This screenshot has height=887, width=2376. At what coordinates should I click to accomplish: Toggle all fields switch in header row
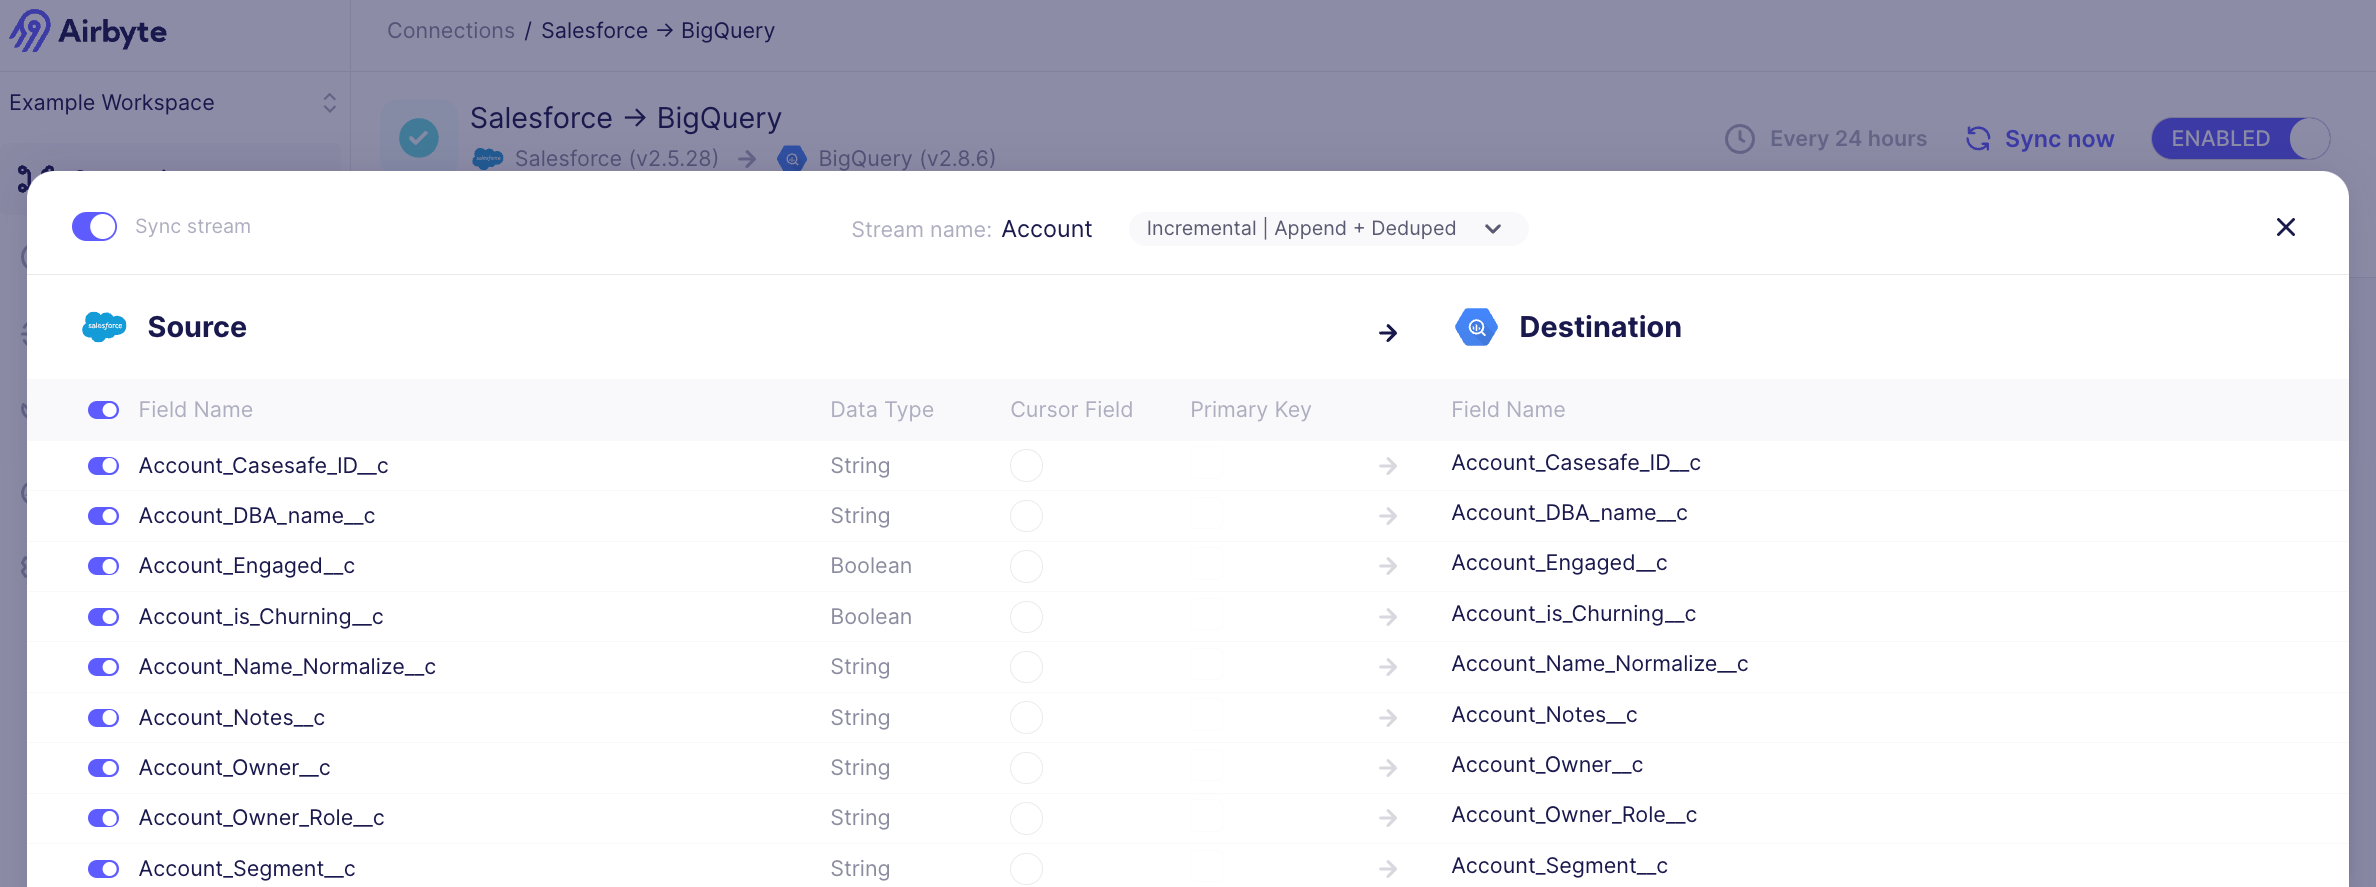[x=103, y=410]
